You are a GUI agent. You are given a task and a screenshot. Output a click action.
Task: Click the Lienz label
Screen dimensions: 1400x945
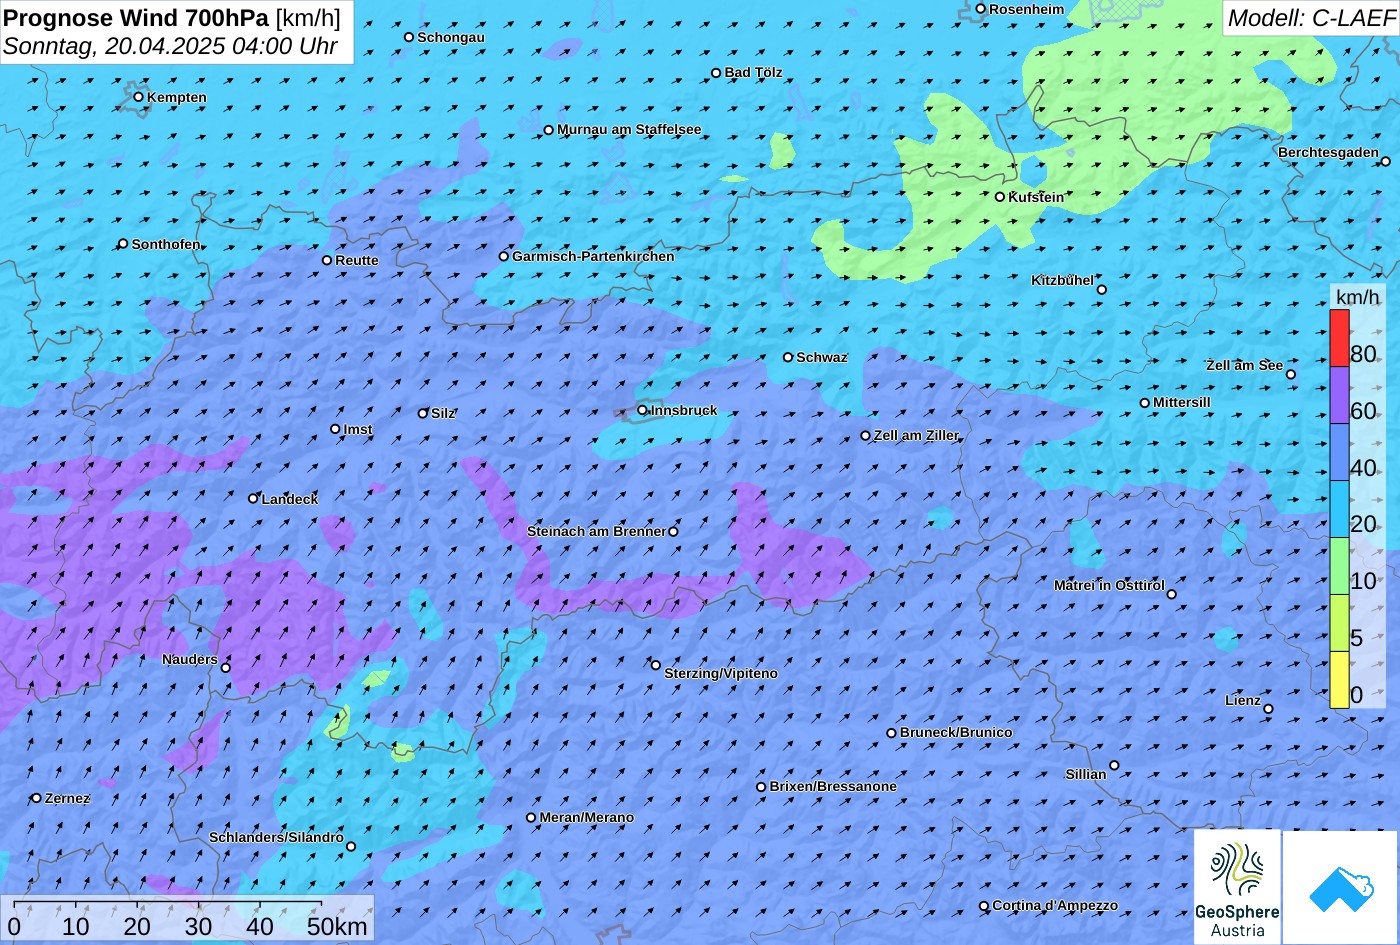click(1243, 700)
